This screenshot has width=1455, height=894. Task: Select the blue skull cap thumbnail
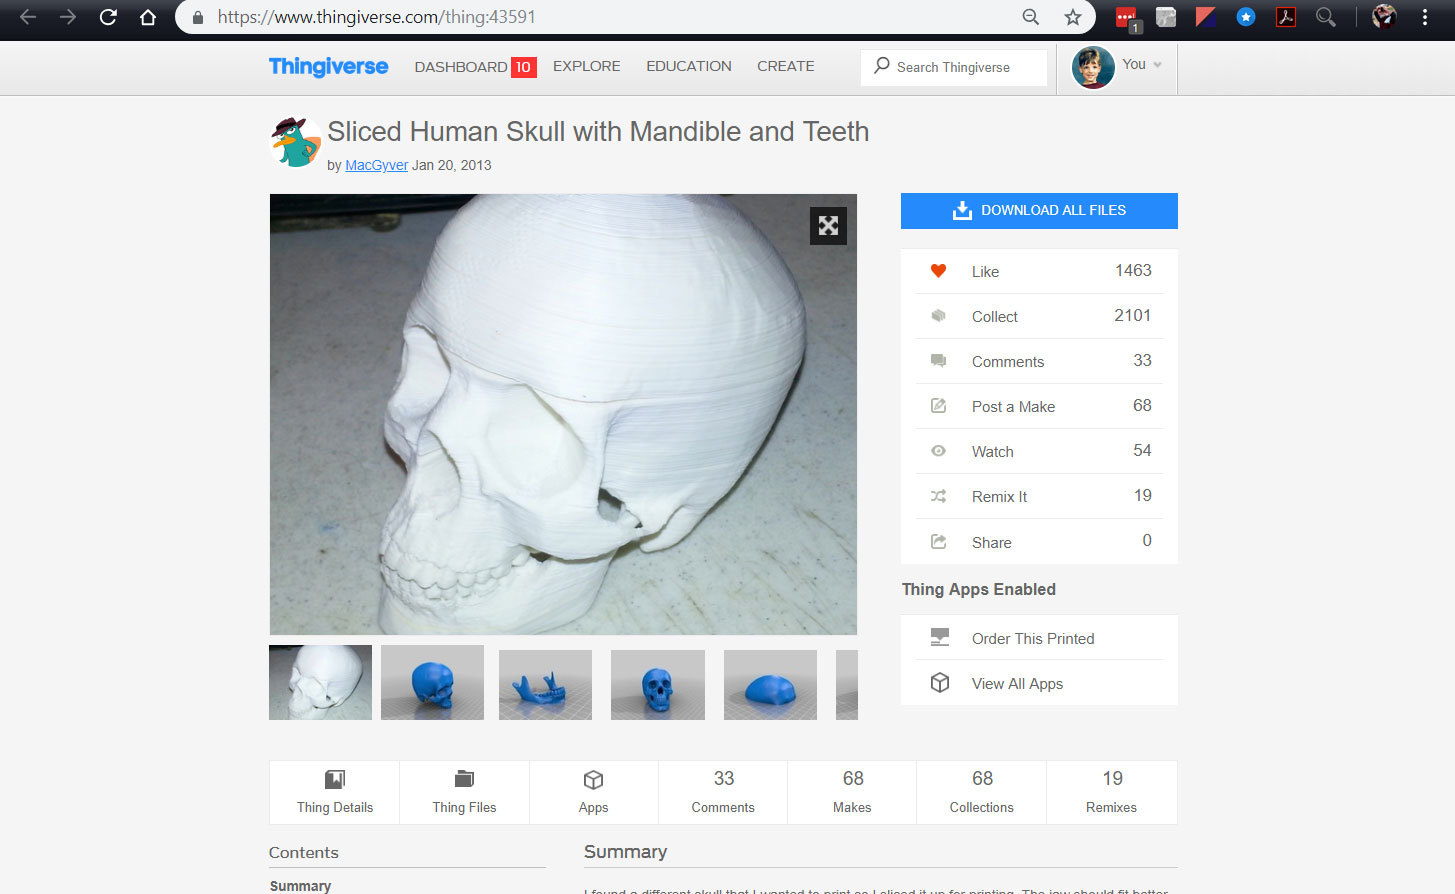[770, 685]
